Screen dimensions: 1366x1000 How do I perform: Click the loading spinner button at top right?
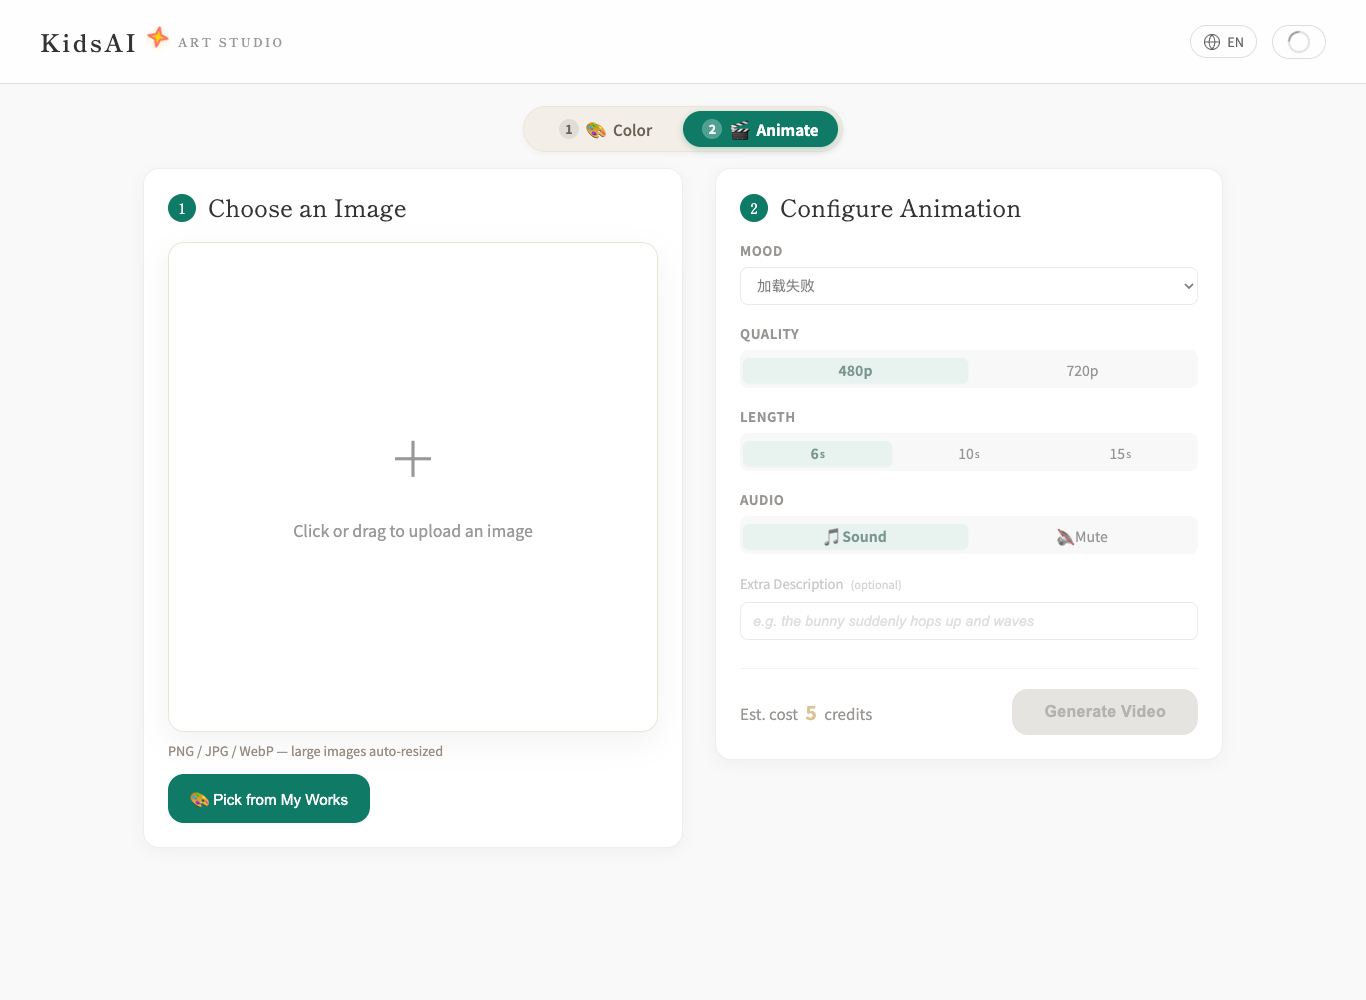(x=1299, y=42)
